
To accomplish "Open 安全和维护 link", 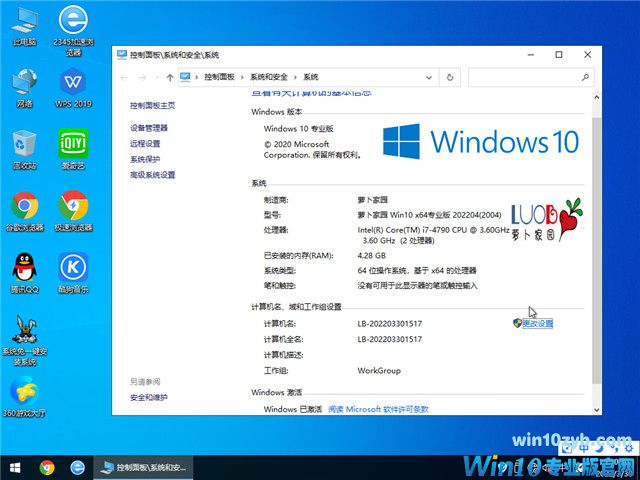I will pos(149,397).
